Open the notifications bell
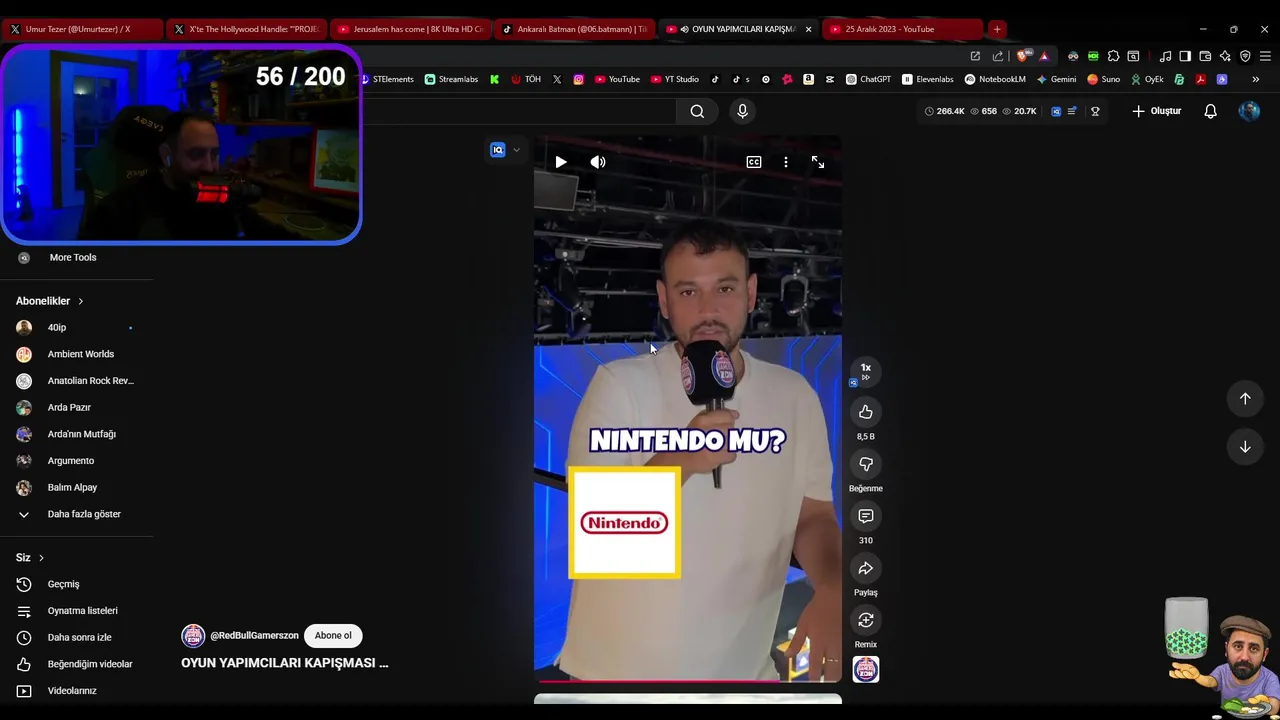1280x720 pixels. click(1210, 111)
